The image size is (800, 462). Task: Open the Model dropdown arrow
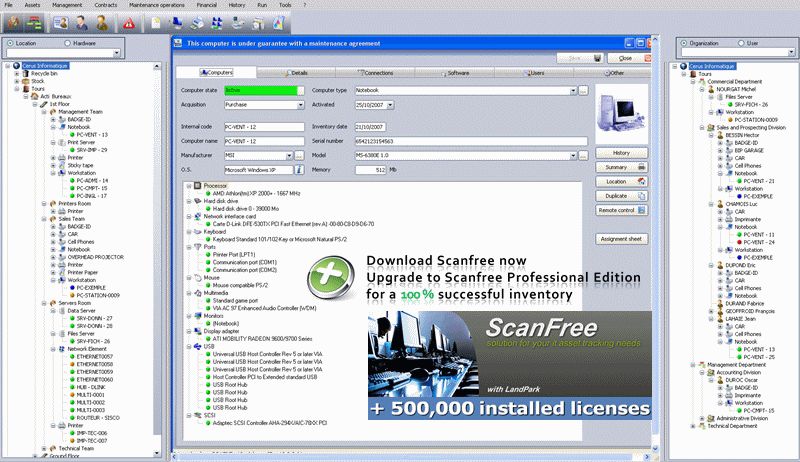[573, 156]
